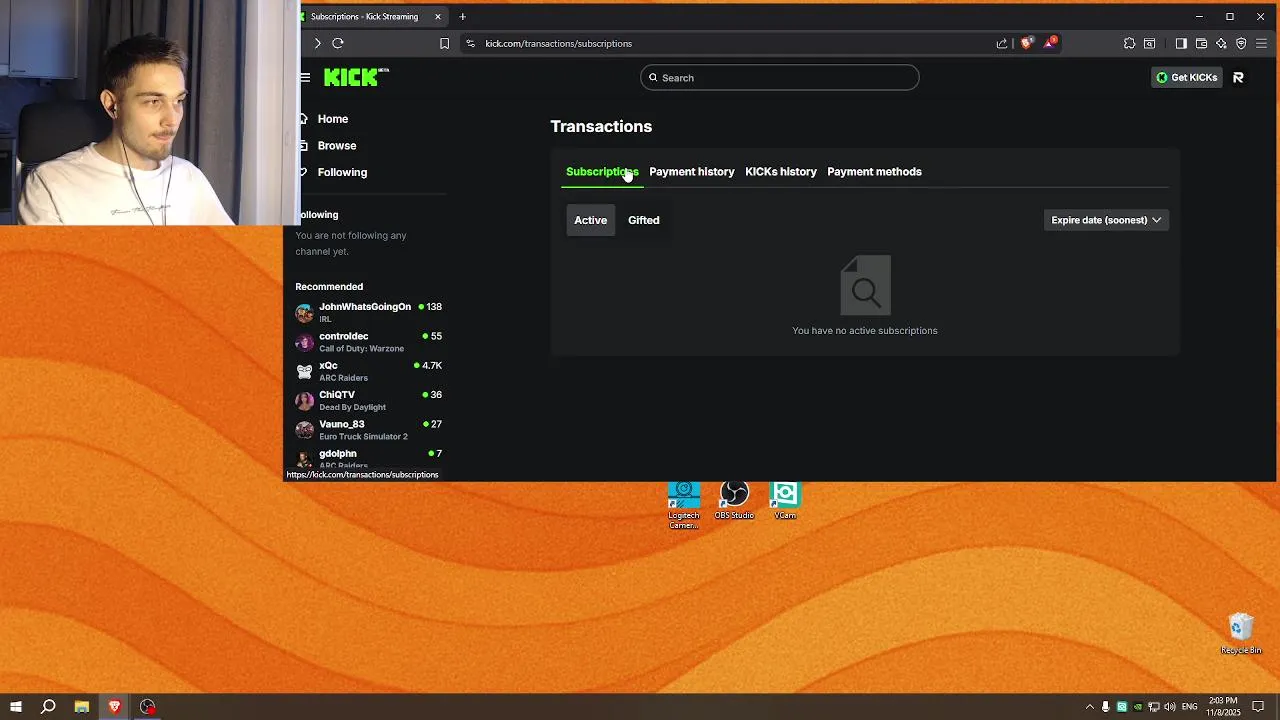Open the Brave Rewards triangle icon

1050,43
